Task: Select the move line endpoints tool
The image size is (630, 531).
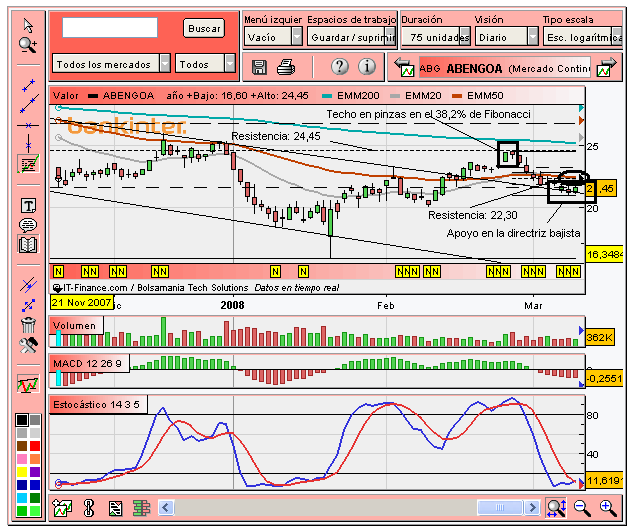Action: coord(28,305)
